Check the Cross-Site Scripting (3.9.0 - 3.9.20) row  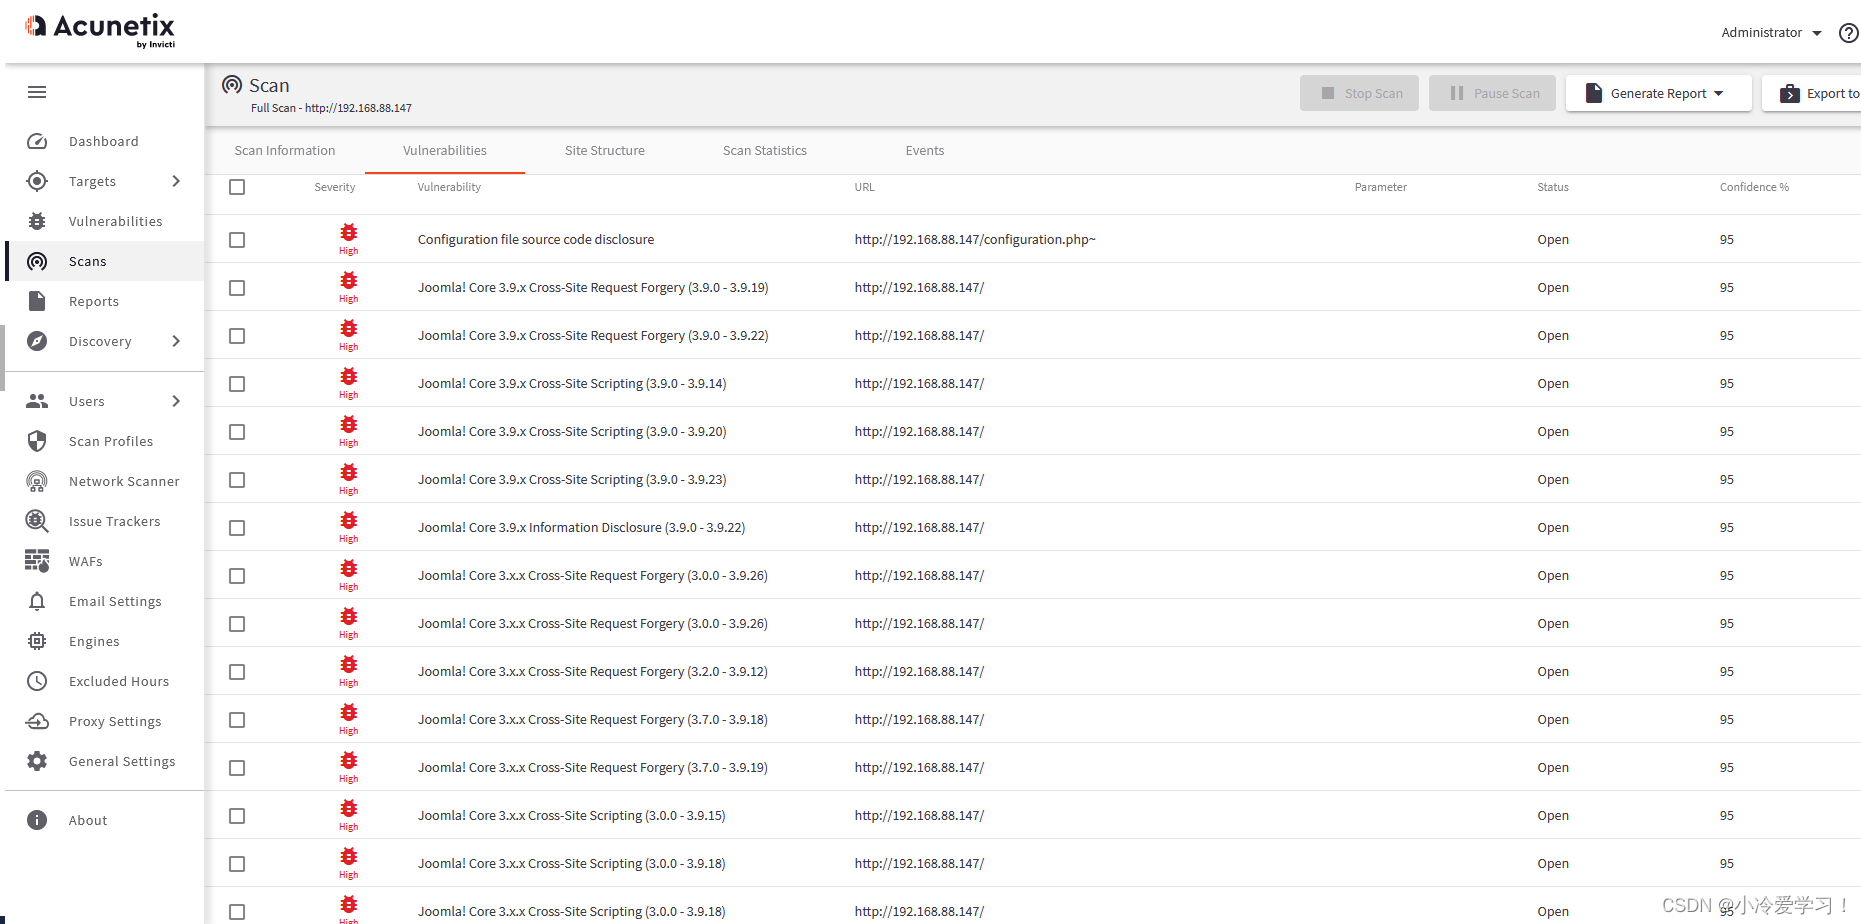pyautogui.click(x=237, y=432)
